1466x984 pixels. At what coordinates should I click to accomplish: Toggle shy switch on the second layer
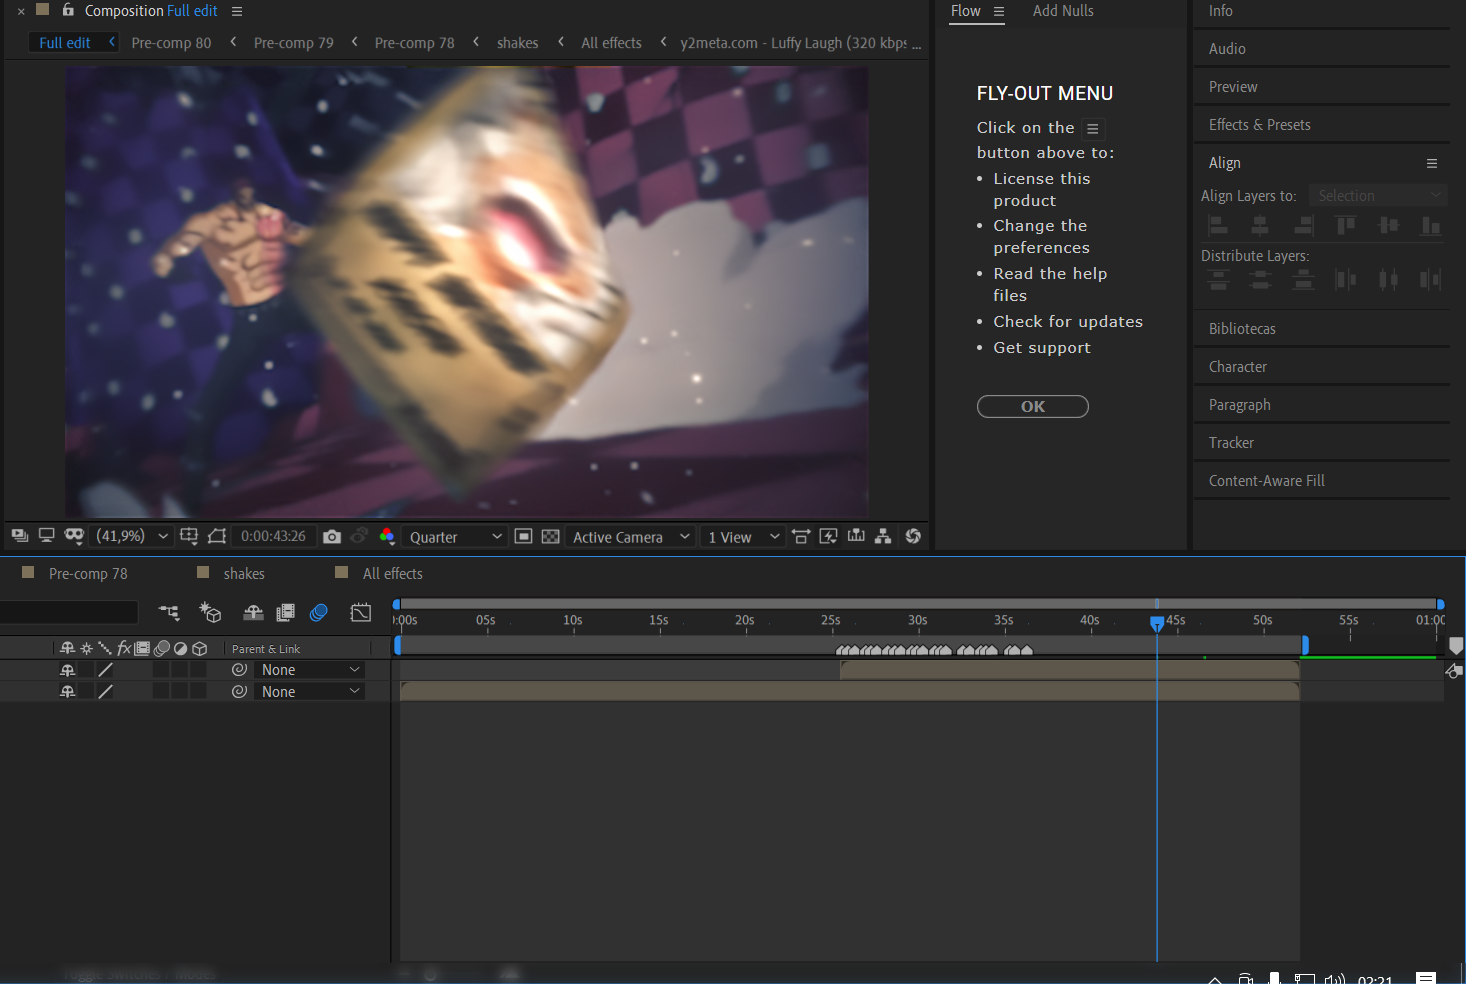(x=68, y=692)
